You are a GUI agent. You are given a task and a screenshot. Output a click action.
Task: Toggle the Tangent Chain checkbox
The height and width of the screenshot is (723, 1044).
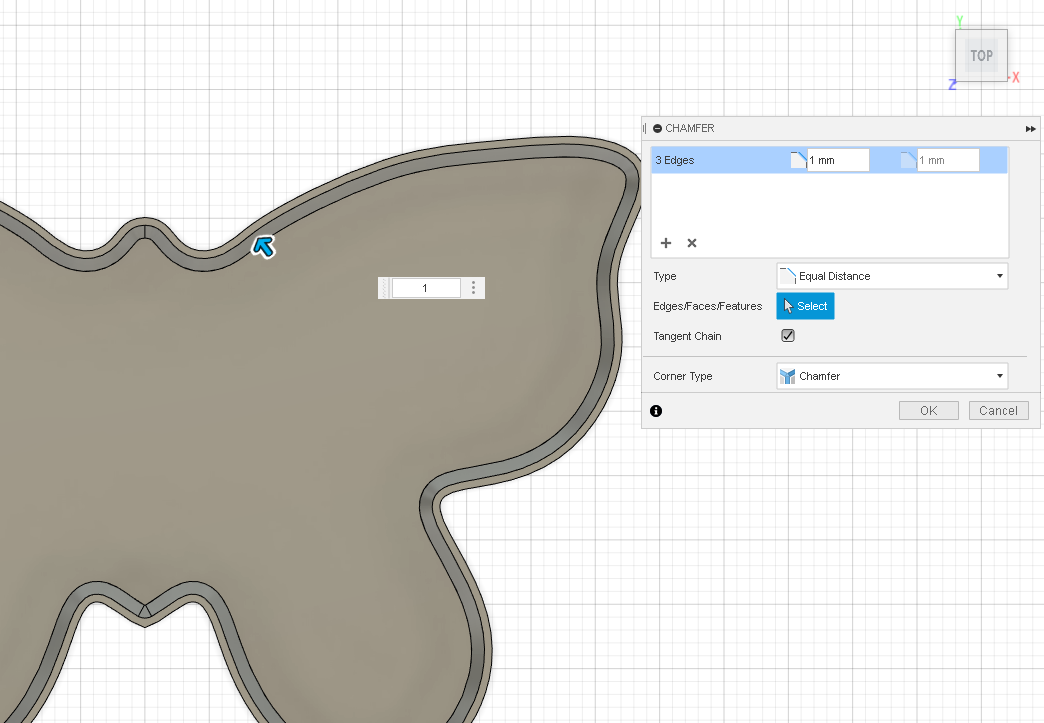788,336
